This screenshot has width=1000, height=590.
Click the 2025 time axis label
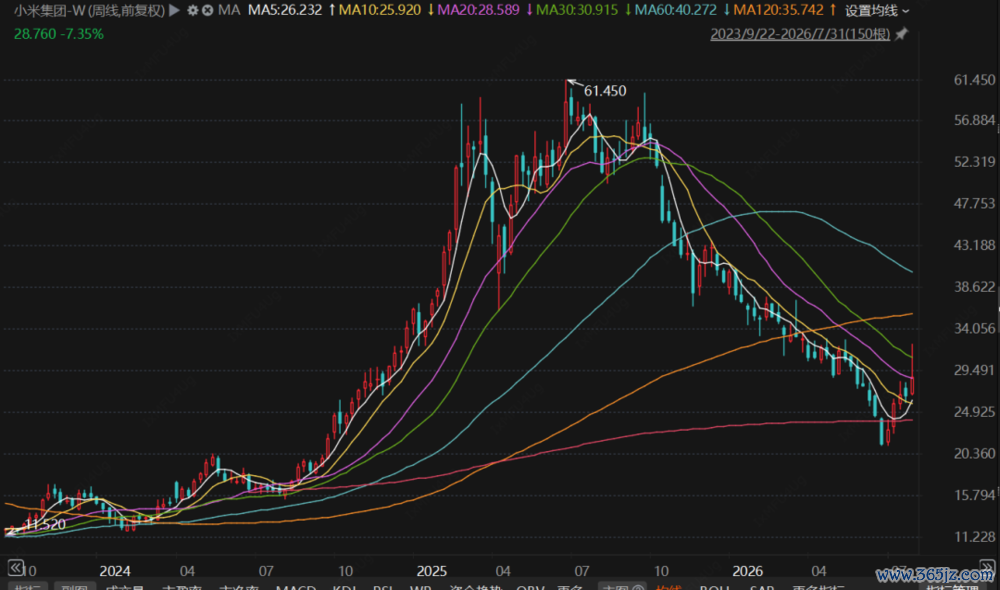pyautogui.click(x=432, y=571)
